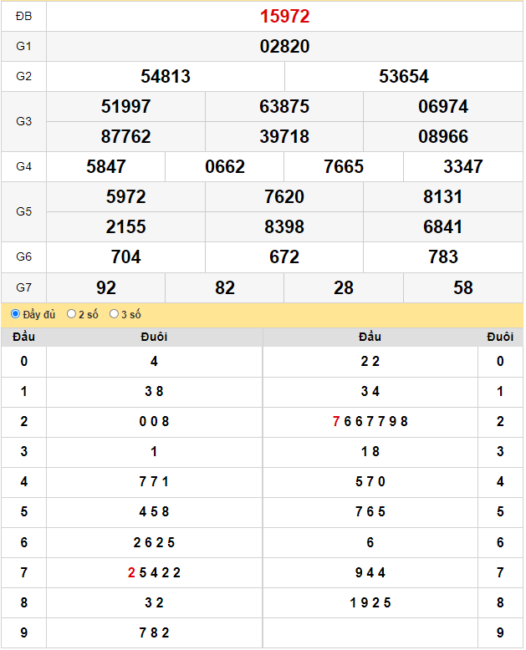Click G3 result 63875

coord(284,107)
